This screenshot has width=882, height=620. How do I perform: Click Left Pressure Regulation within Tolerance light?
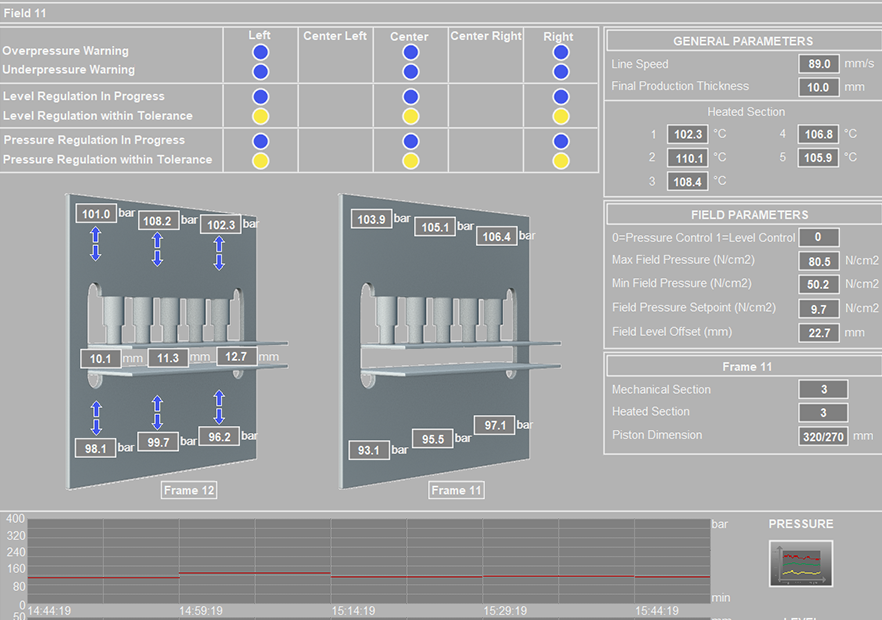(260, 160)
